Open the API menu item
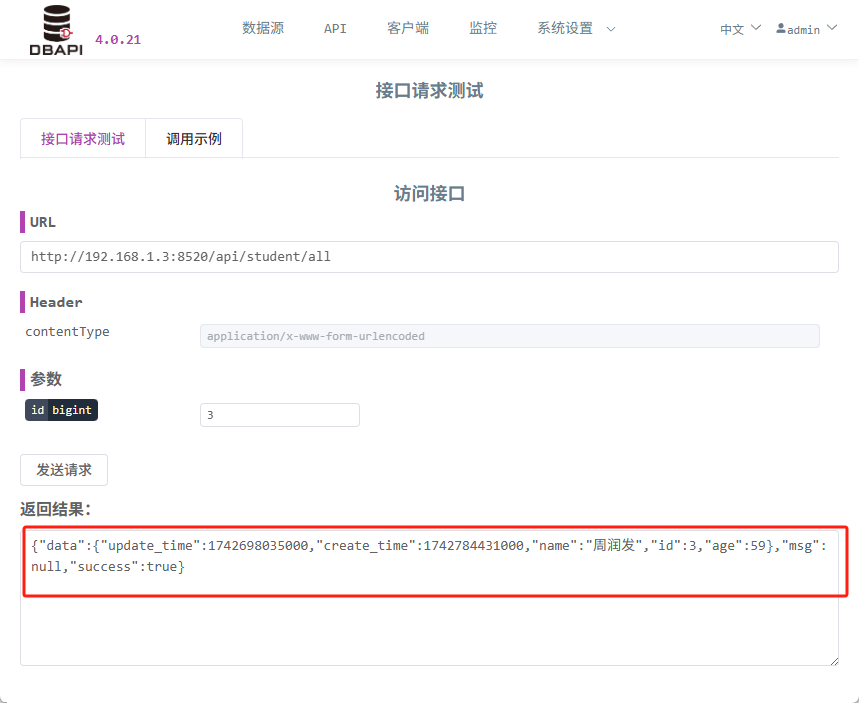859x703 pixels. click(x=335, y=28)
